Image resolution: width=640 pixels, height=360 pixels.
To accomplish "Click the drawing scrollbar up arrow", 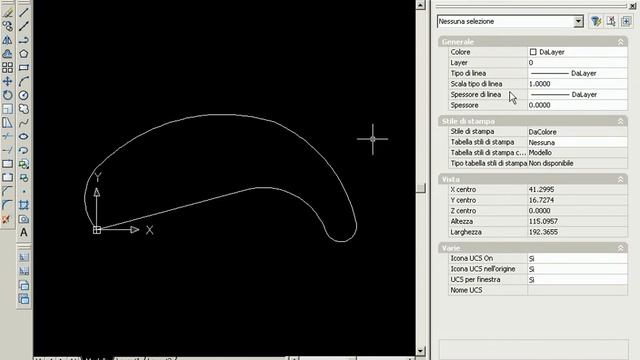I will coord(420,5).
